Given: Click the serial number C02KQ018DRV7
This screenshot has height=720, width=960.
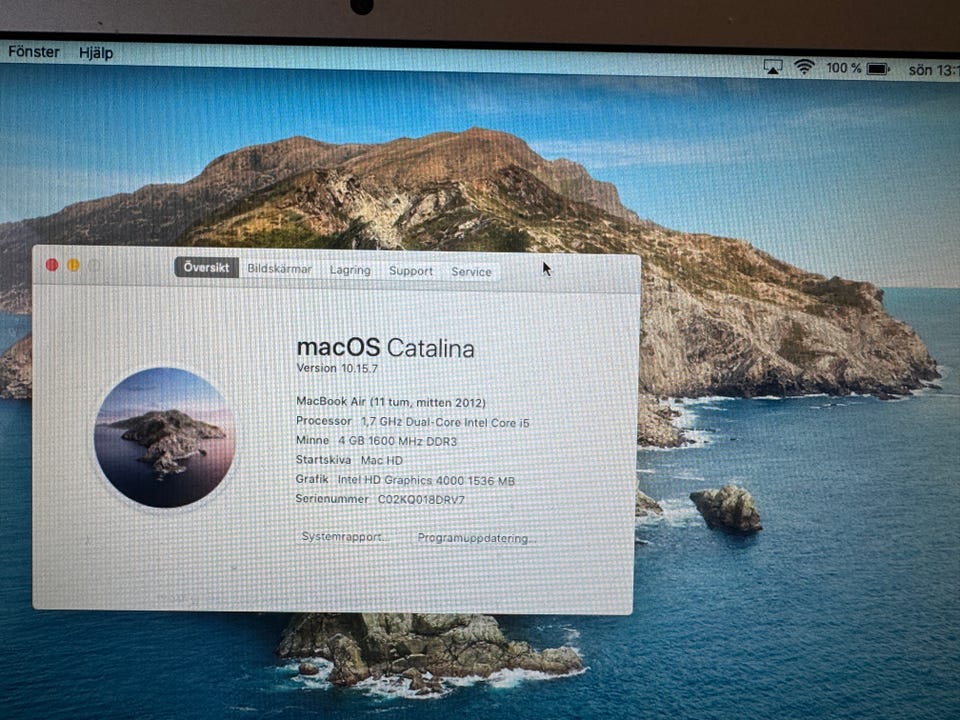Looking at the screenshot, I should pyautogui.click(x=421, y=499).
